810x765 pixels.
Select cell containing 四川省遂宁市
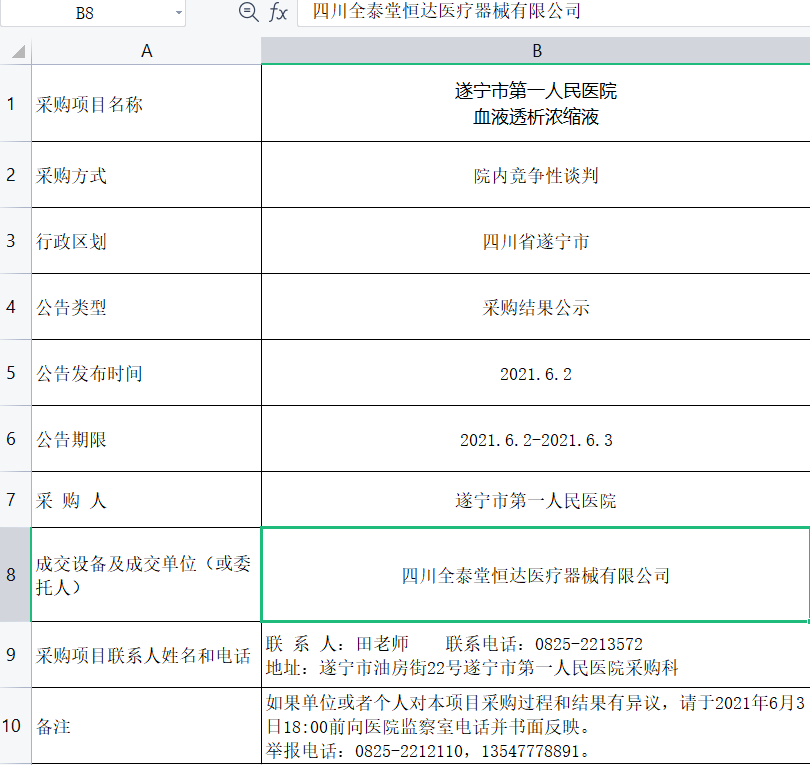[x=536, y=241]
